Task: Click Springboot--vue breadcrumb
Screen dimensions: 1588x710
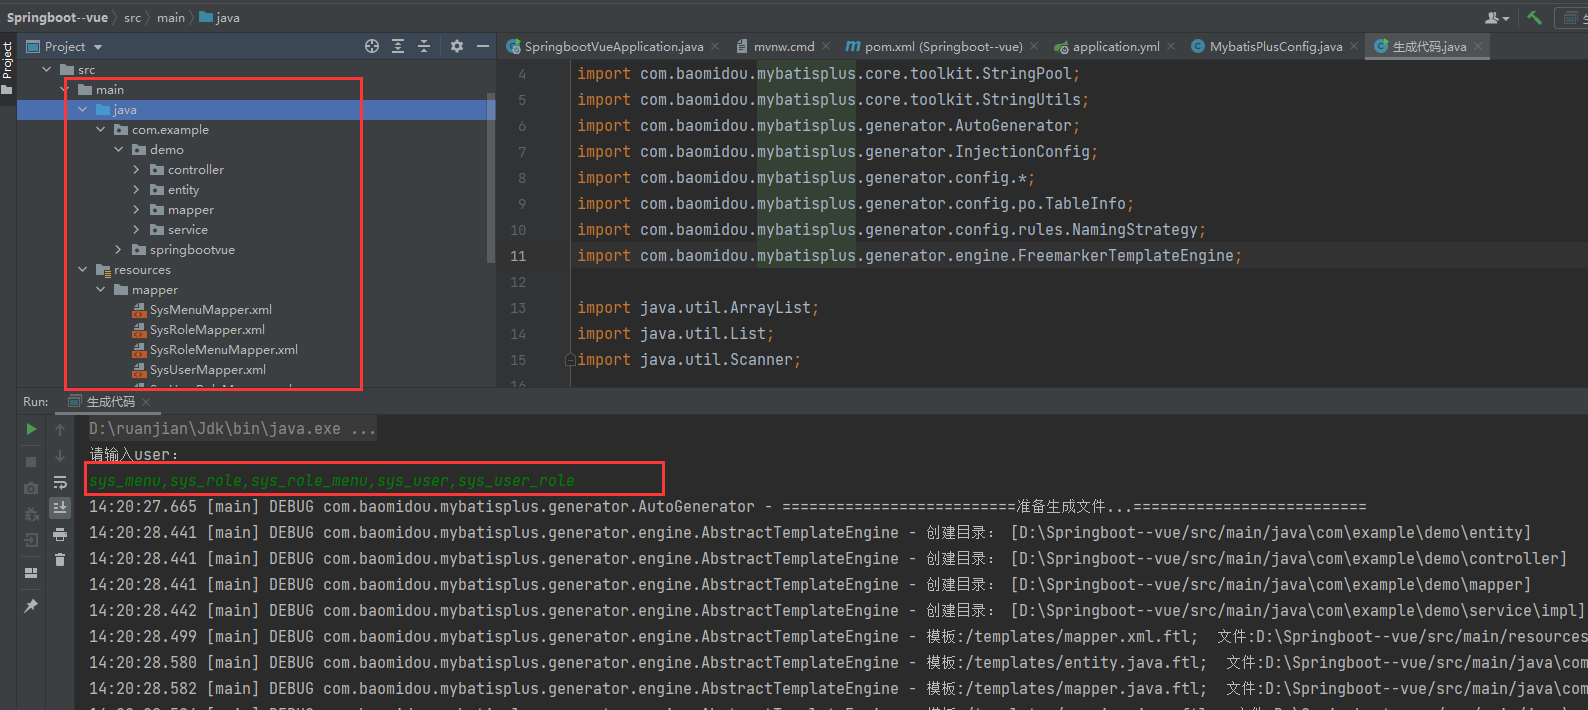Action: pos(57,18)
